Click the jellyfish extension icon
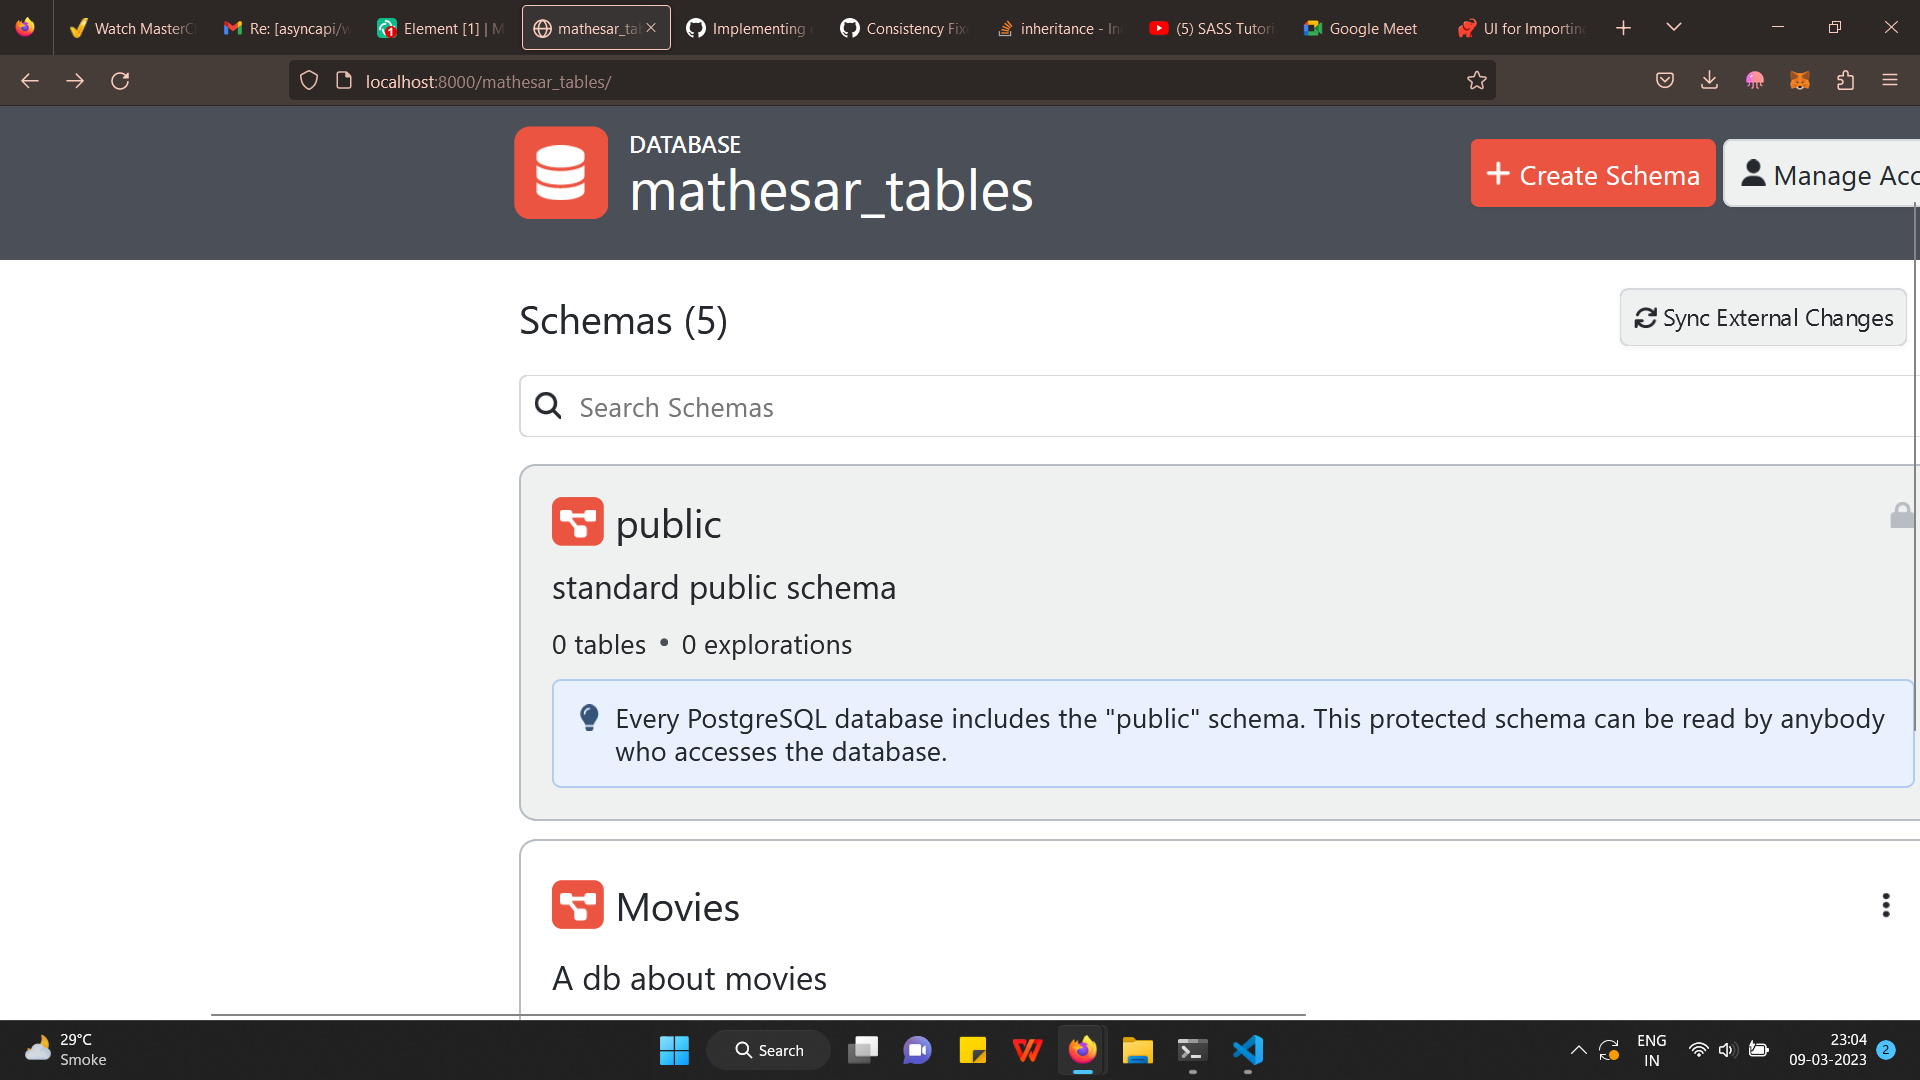This screenshot has height=1080, width=1920. (x=1755, y=80)
